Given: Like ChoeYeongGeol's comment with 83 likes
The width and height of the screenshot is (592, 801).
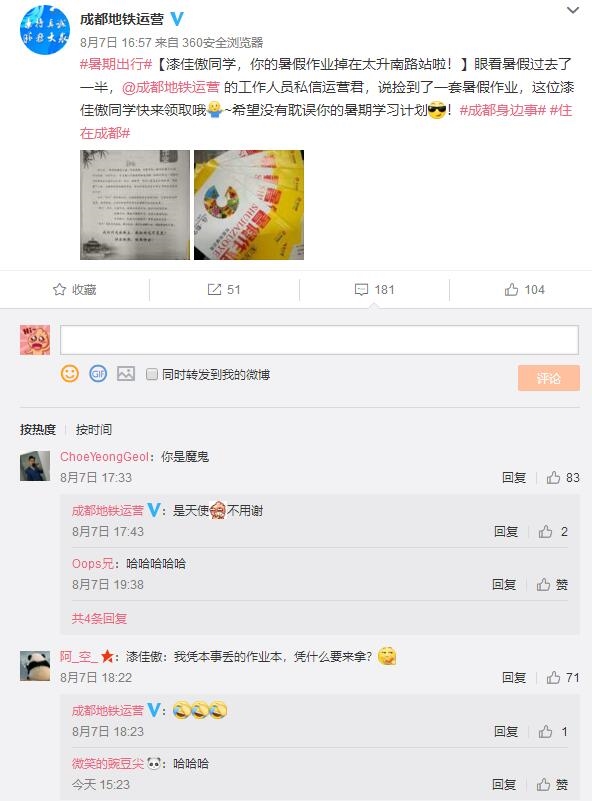Looking at the screenshot, I should 553,478.
